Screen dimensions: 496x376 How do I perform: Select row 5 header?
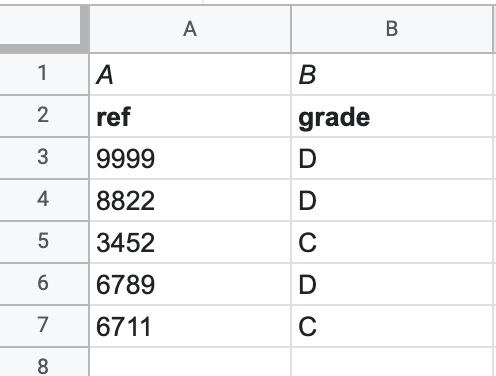(x=44, y=242)
